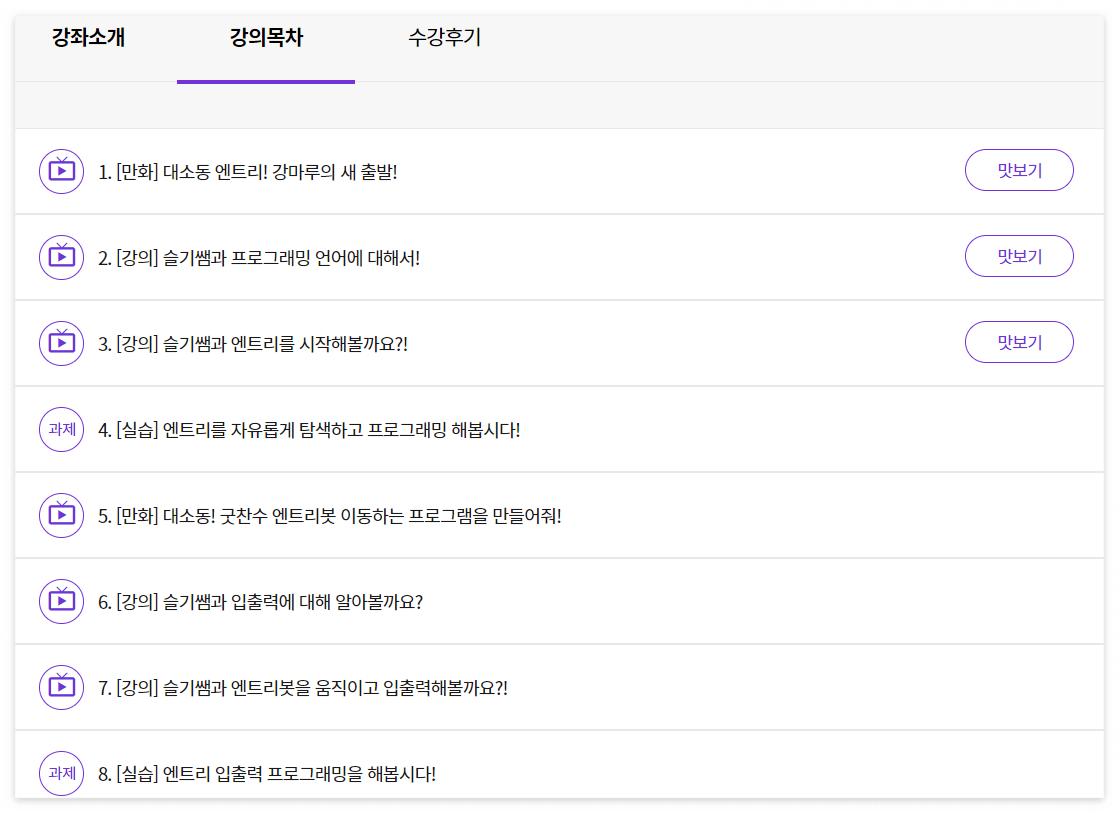Click the 과제 assignment icon for lesson 8
The width and height of the screenshot is (1119, 813).
click(x=61, y=773)
